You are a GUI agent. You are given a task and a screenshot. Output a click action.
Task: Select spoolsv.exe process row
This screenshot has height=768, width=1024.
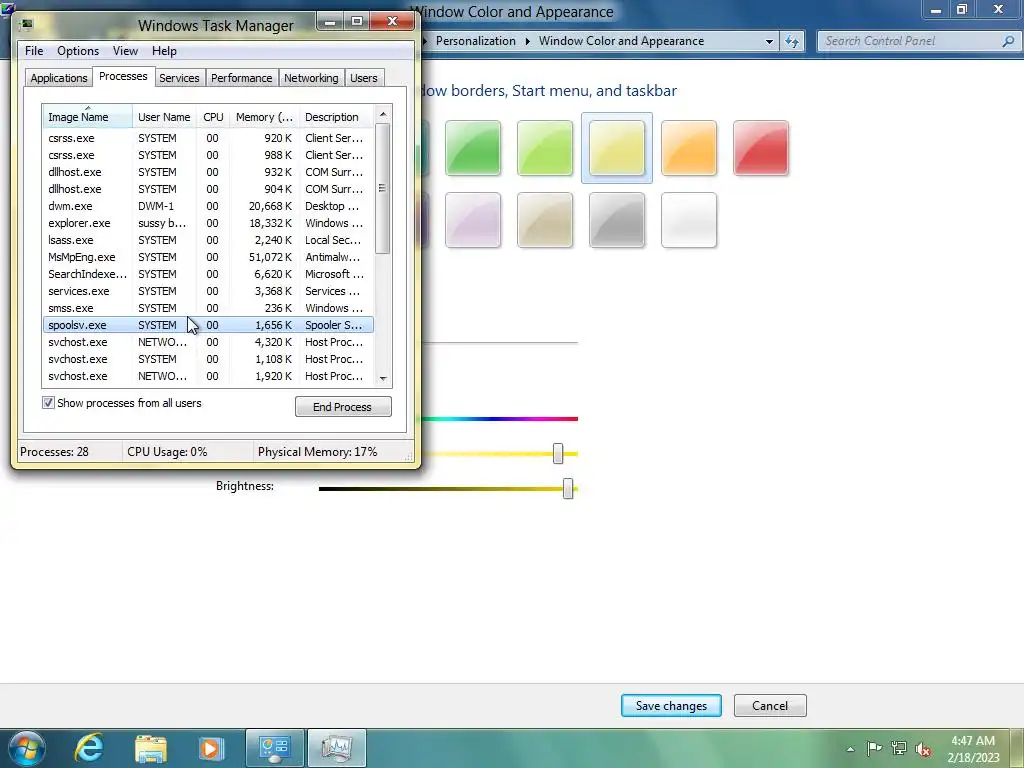208,325
